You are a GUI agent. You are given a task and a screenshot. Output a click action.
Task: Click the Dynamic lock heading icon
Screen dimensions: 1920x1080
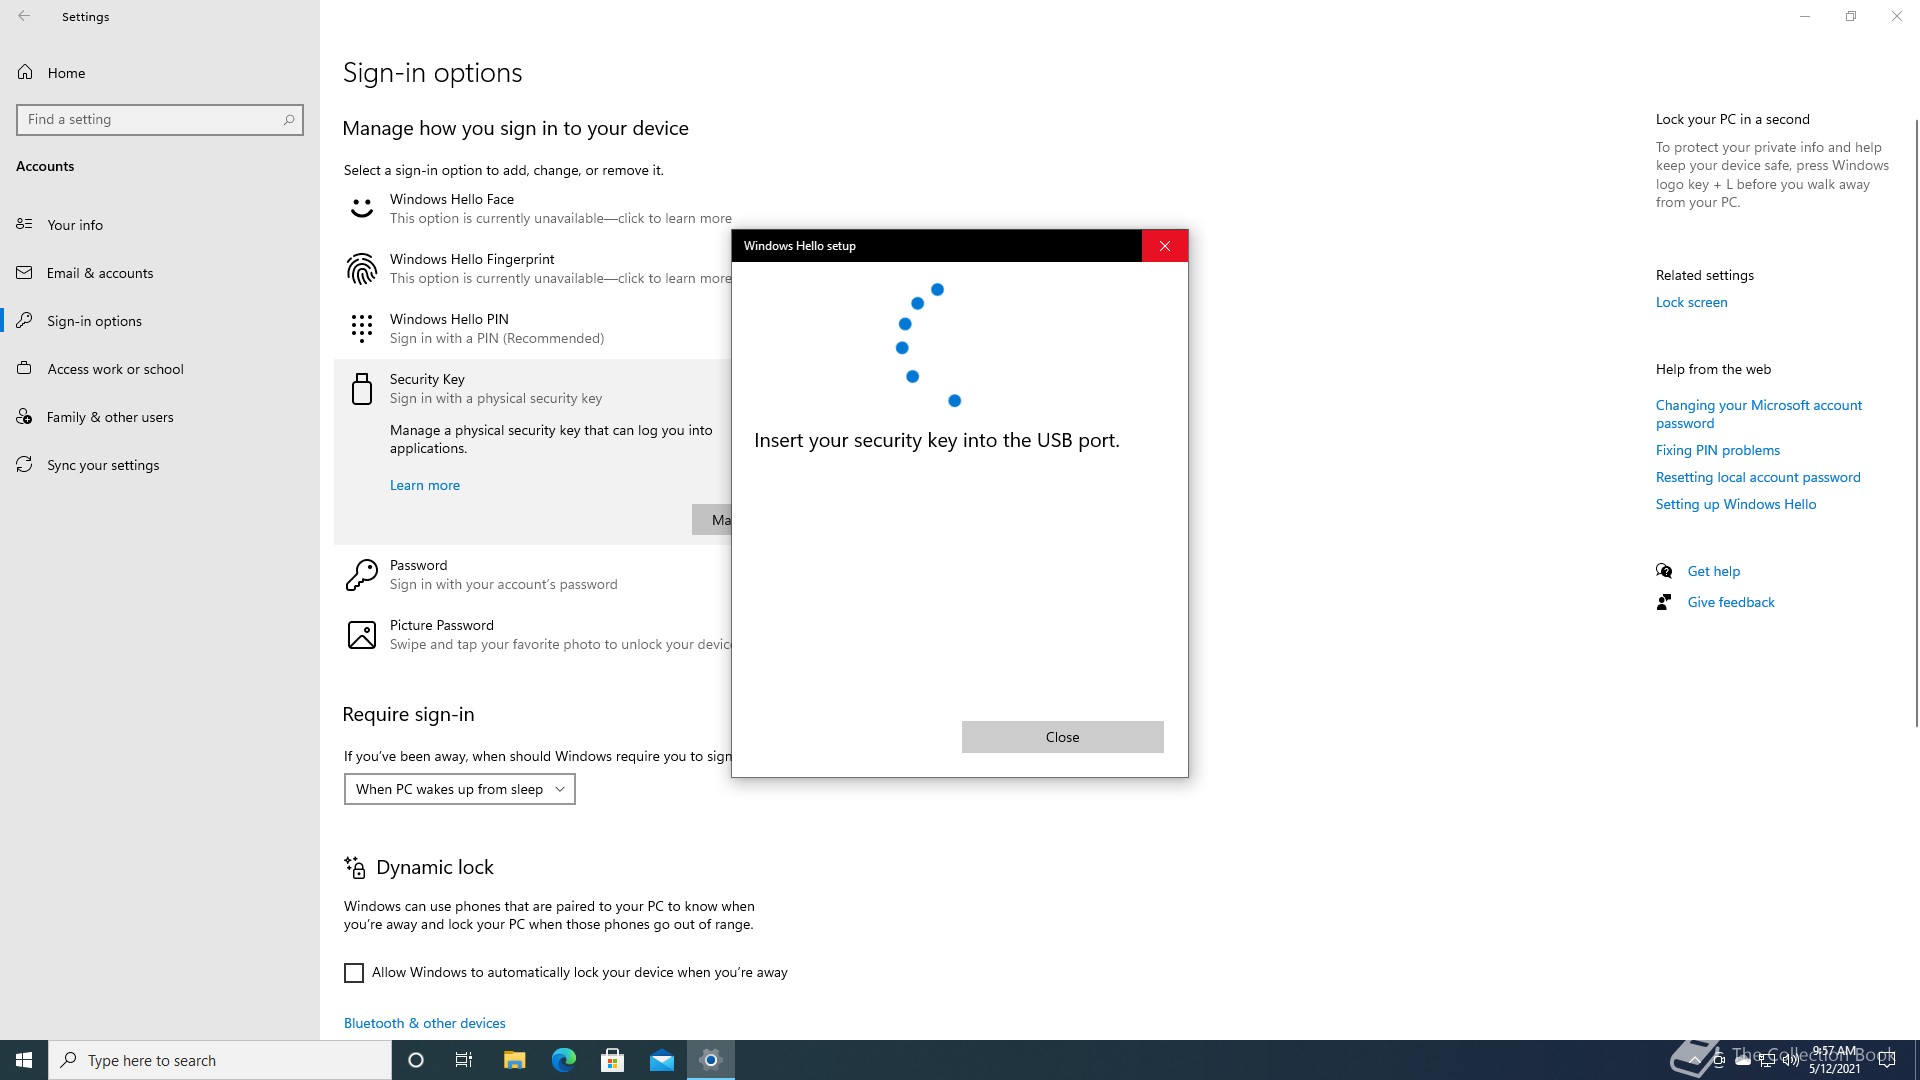[354, 867]
